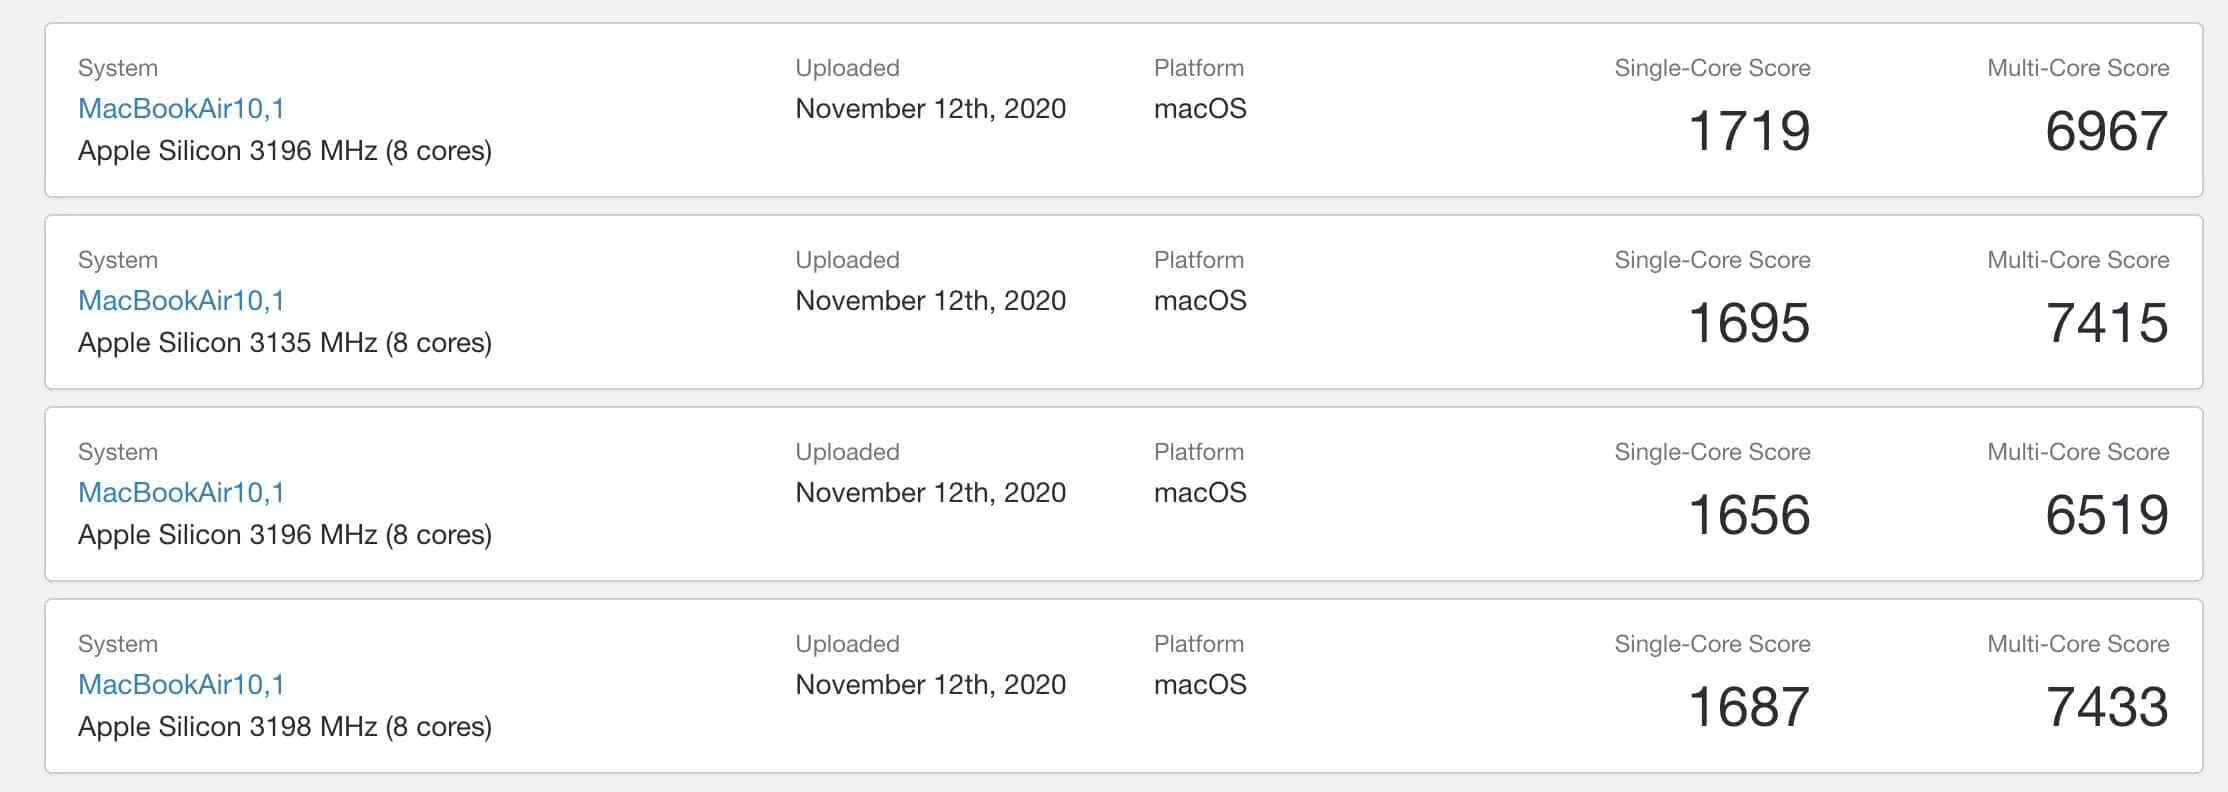Open the MacBookAir10,1 link scoring 1656

click(181, 492)
